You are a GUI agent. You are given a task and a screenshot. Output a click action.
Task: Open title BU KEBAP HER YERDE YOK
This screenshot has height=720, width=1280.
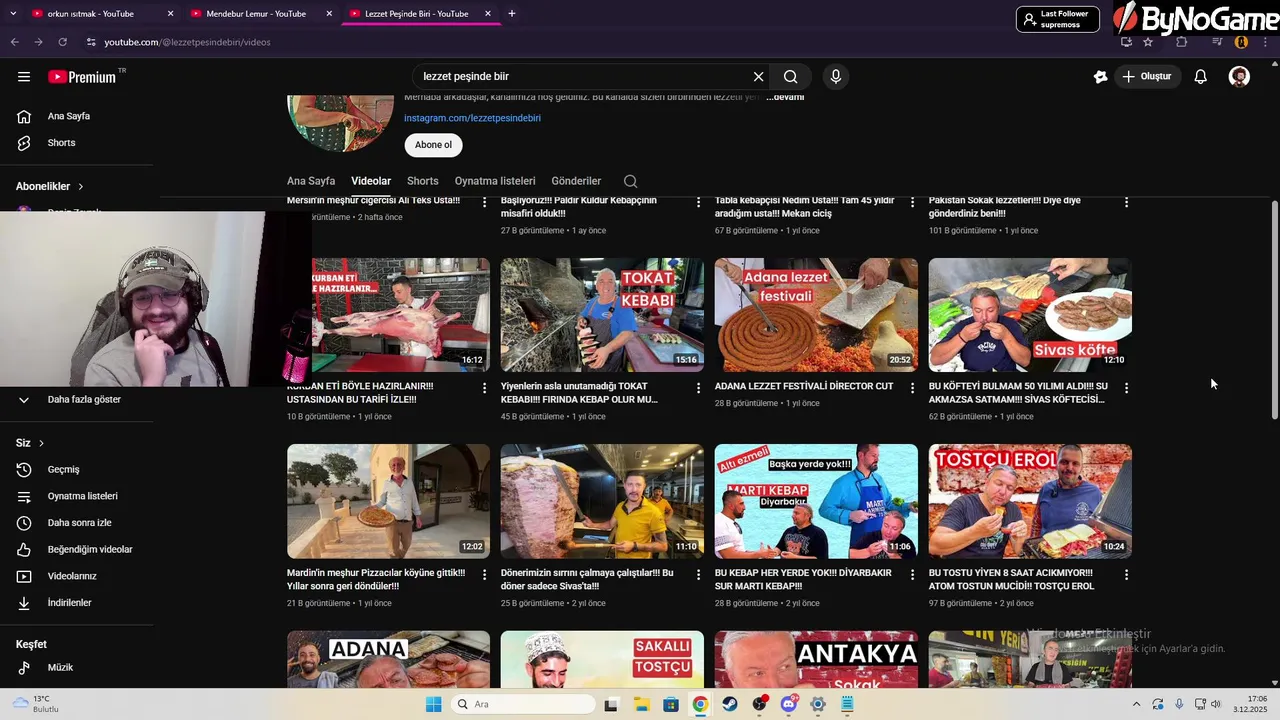point(803,580)
